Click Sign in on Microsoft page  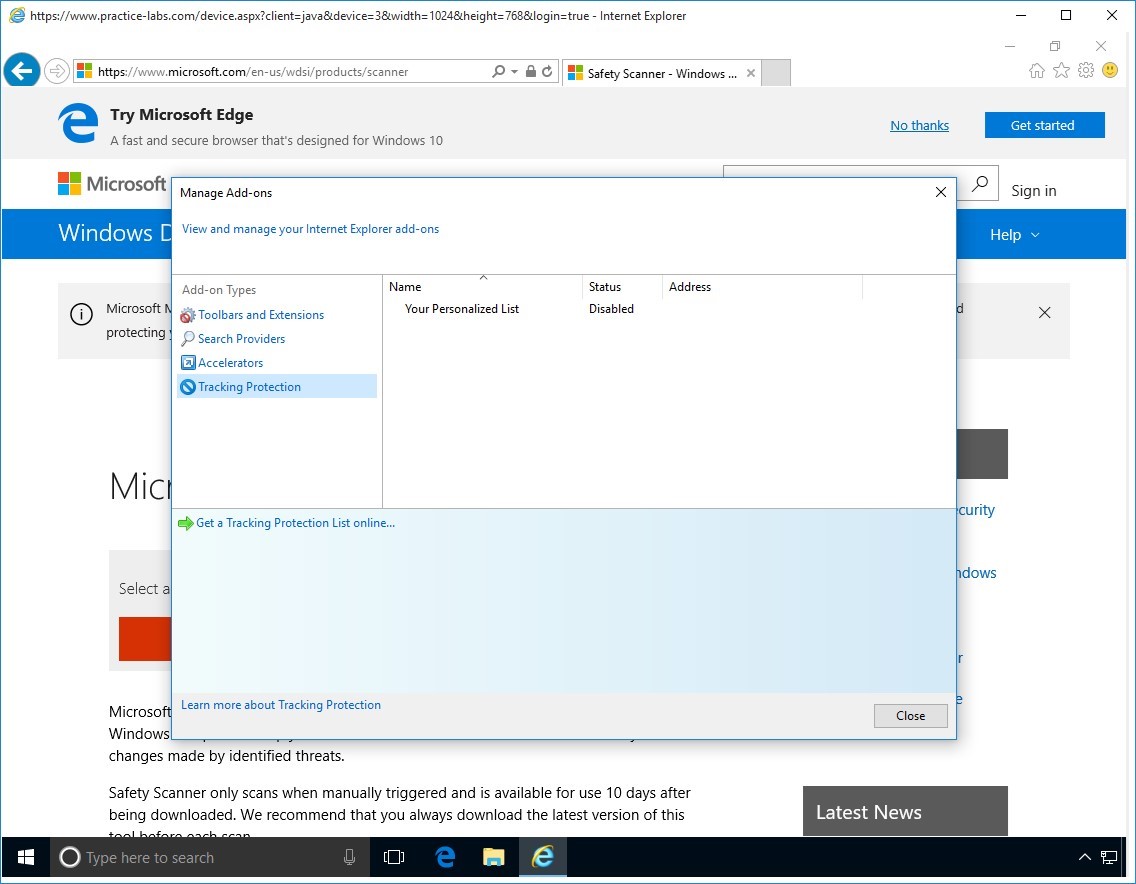(1033, 191)
